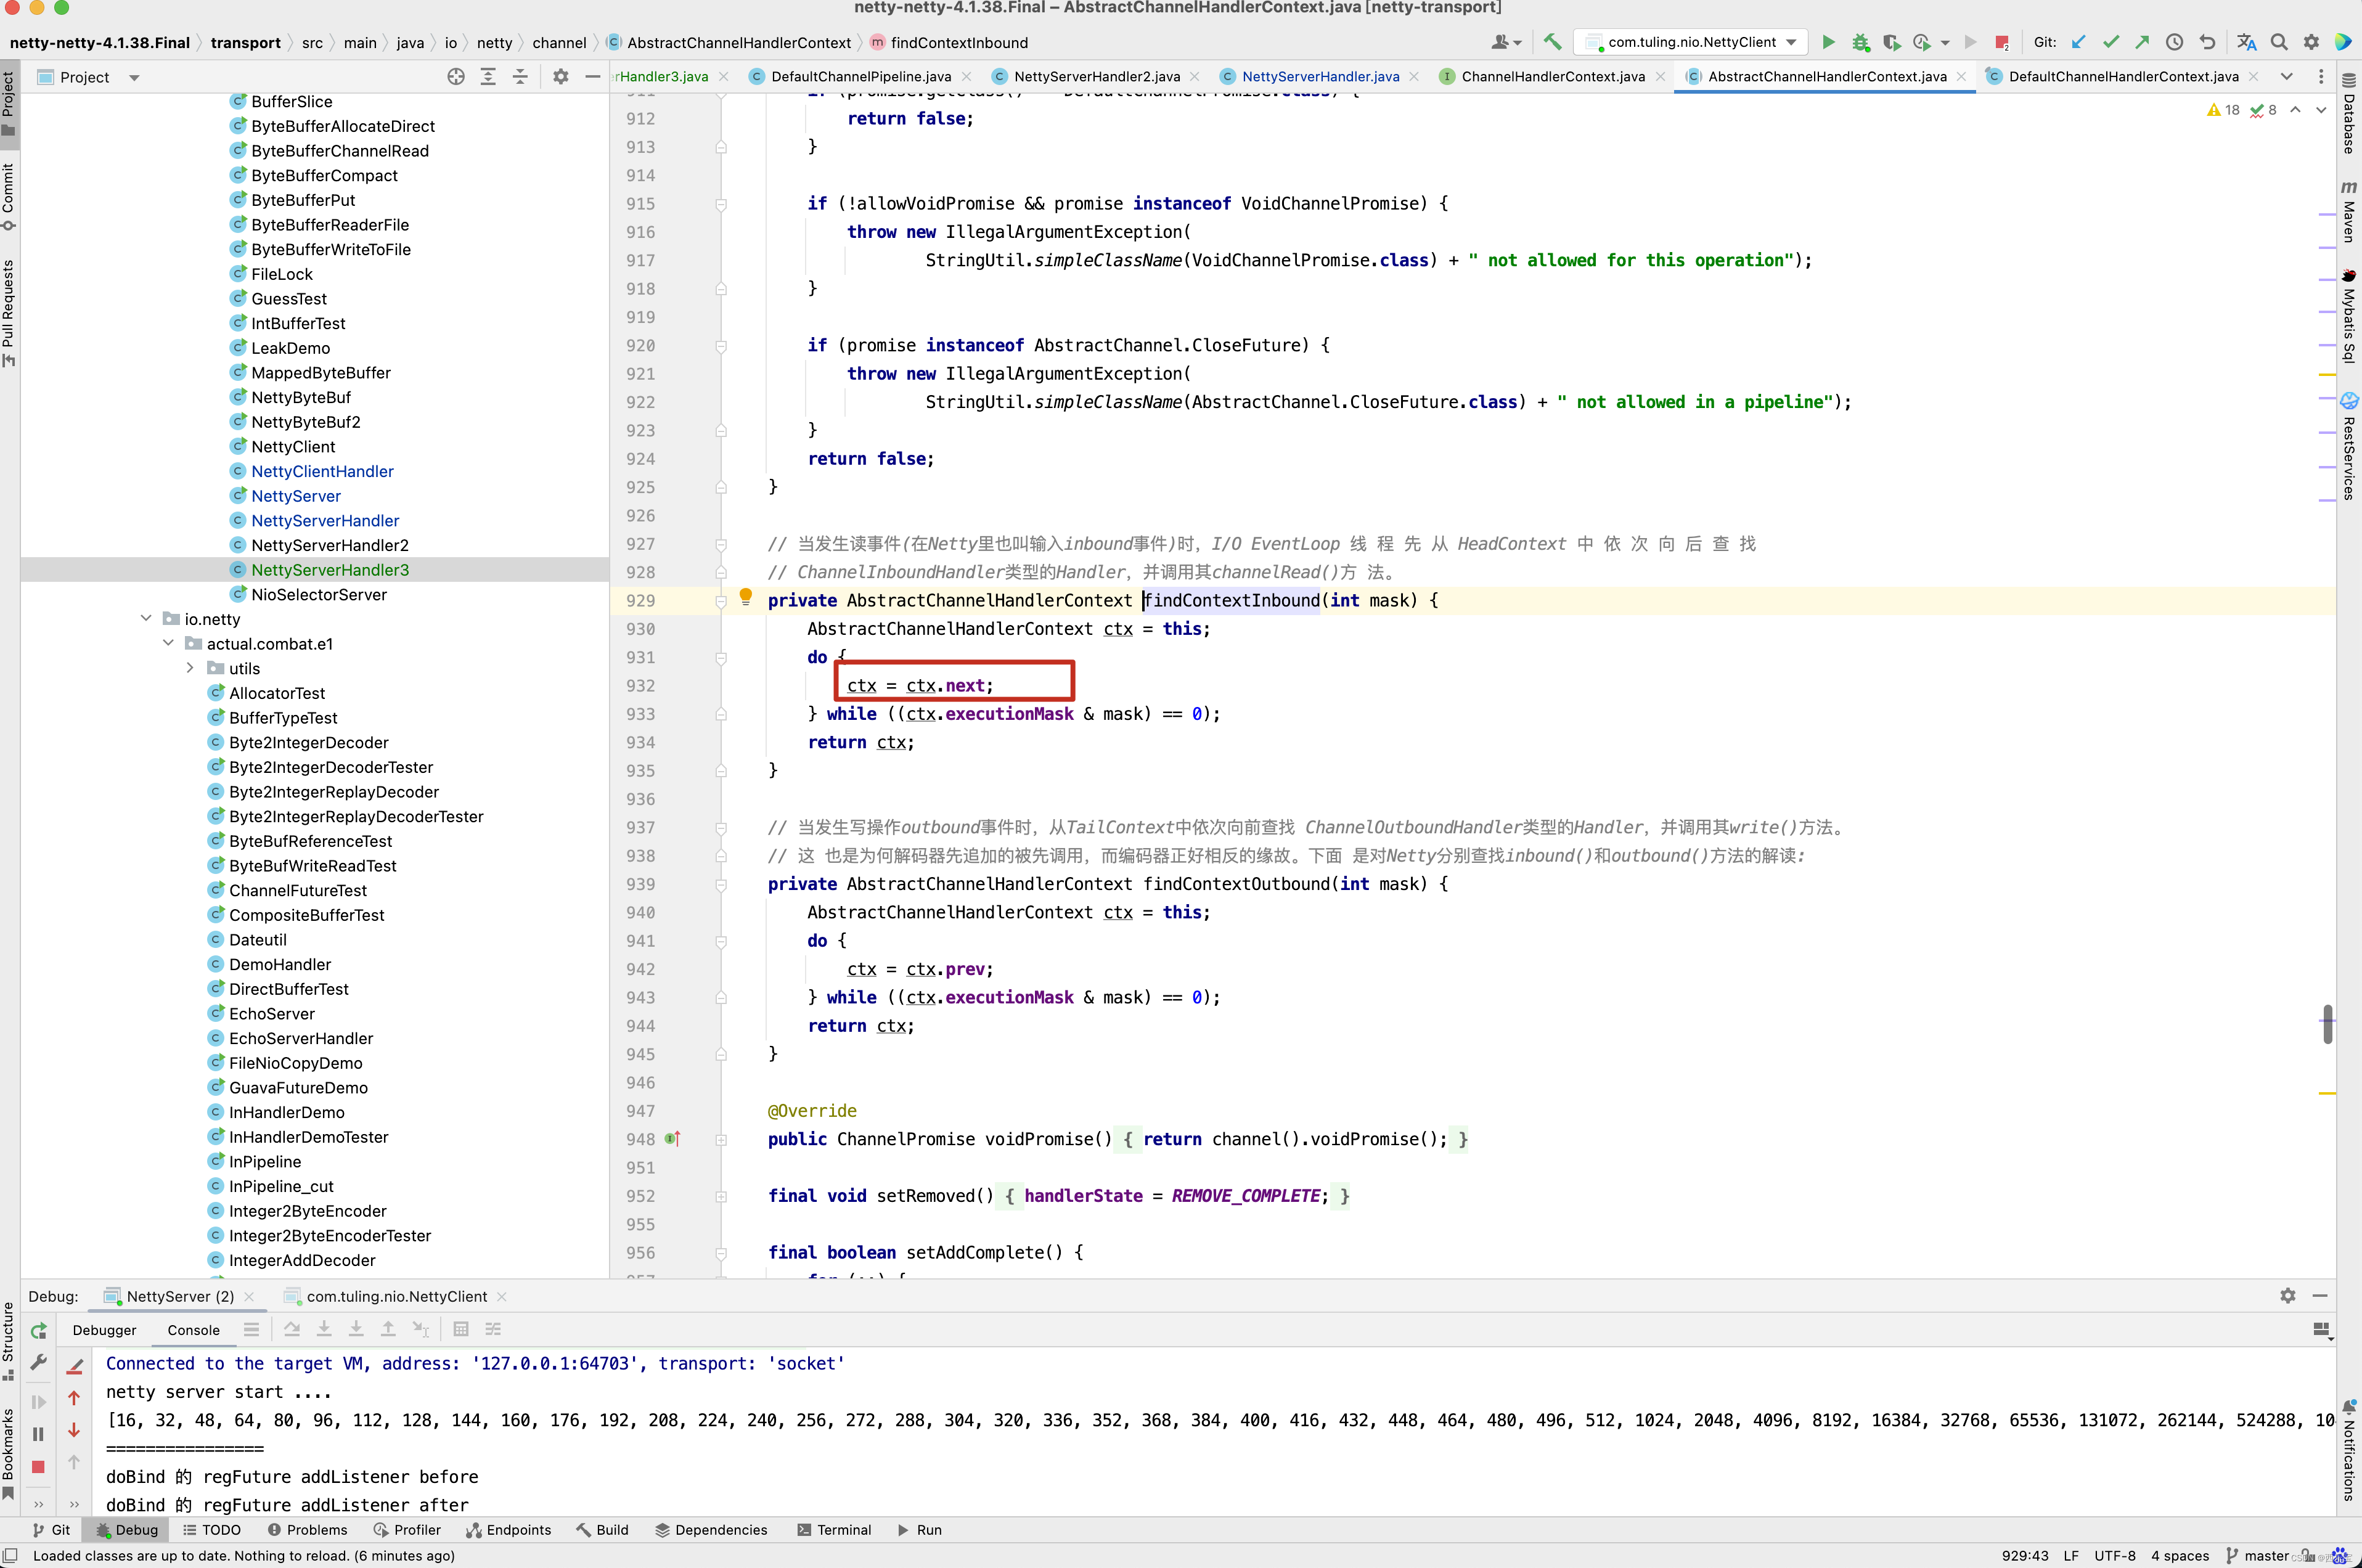Pause the running debug program
The width and height of the screenshot is (2362, 1568).
(38, 1433)
